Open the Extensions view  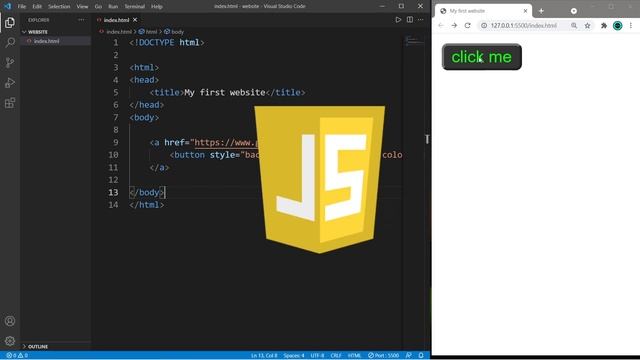point(10,102)
